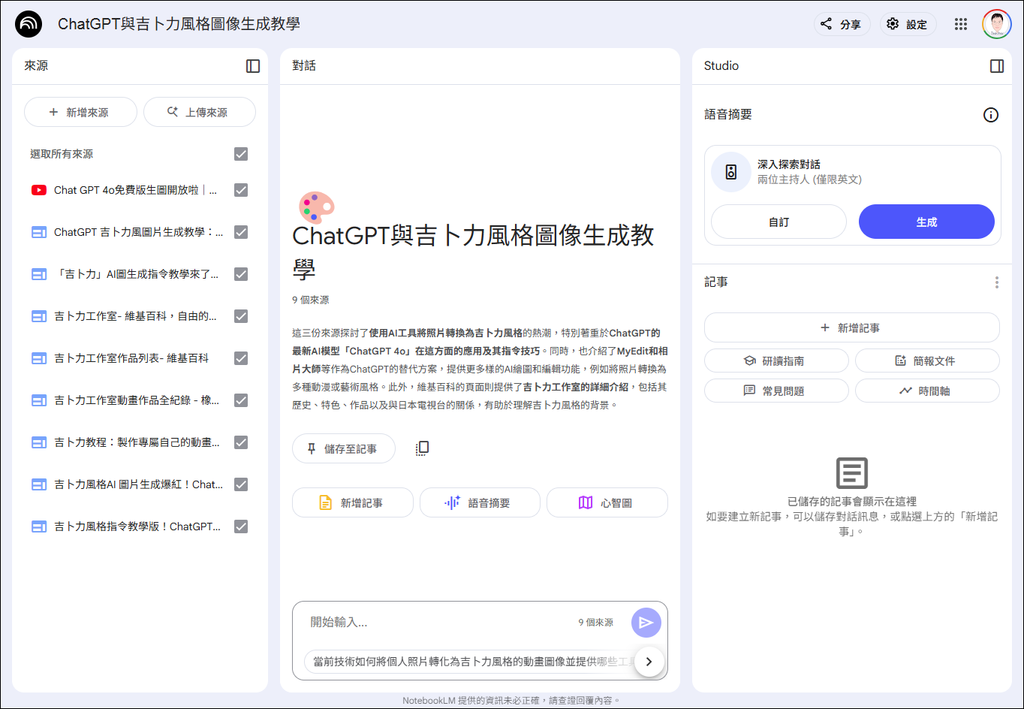Show next suggested question chevron

648,661
